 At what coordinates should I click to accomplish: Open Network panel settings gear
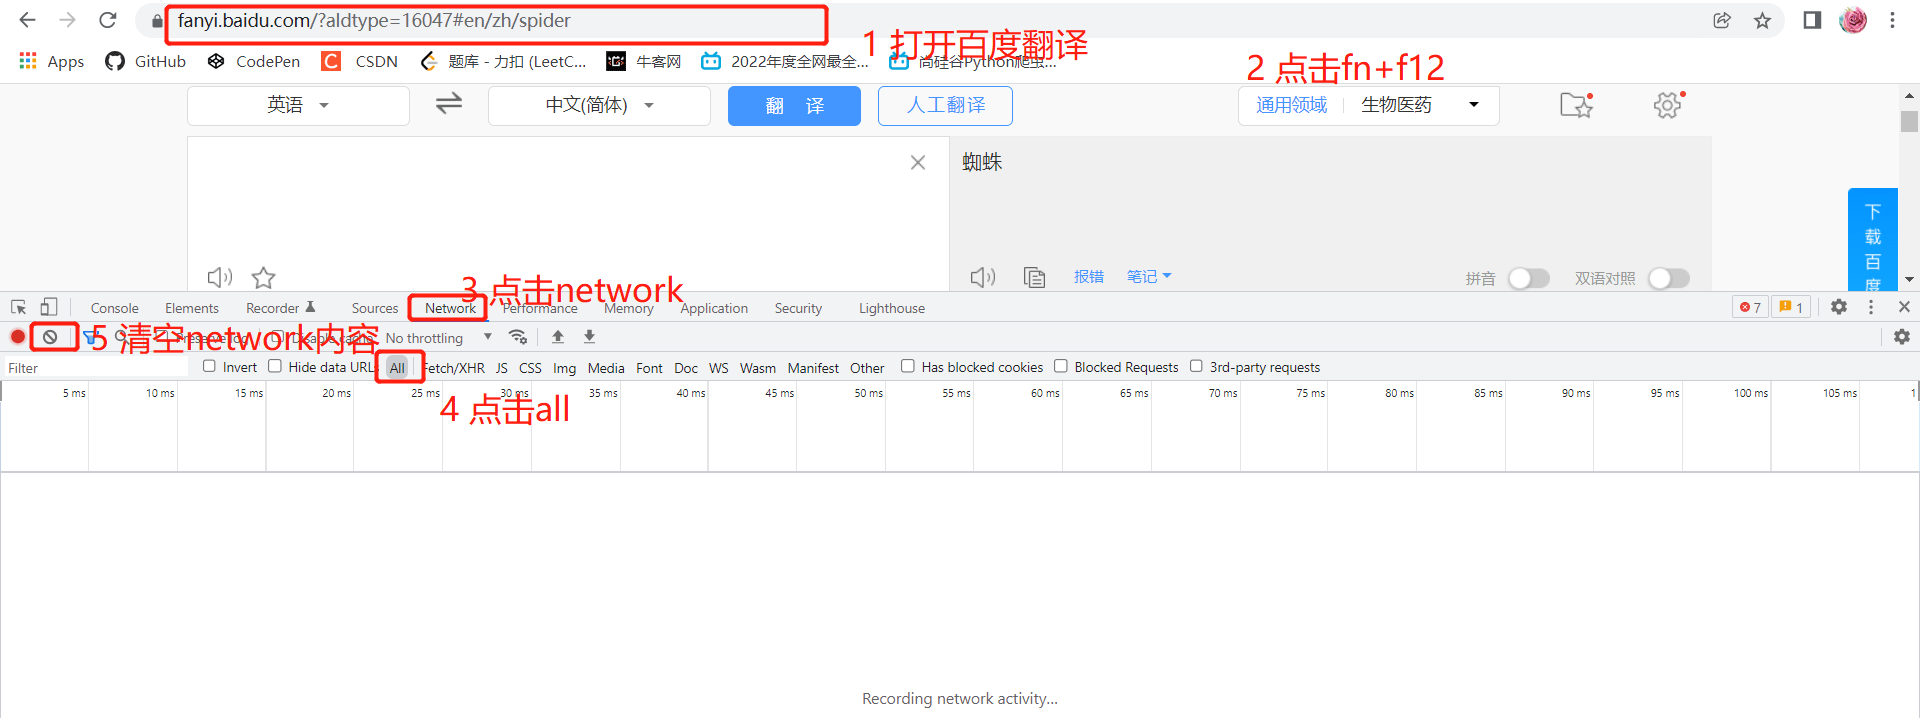[1902, 337]
